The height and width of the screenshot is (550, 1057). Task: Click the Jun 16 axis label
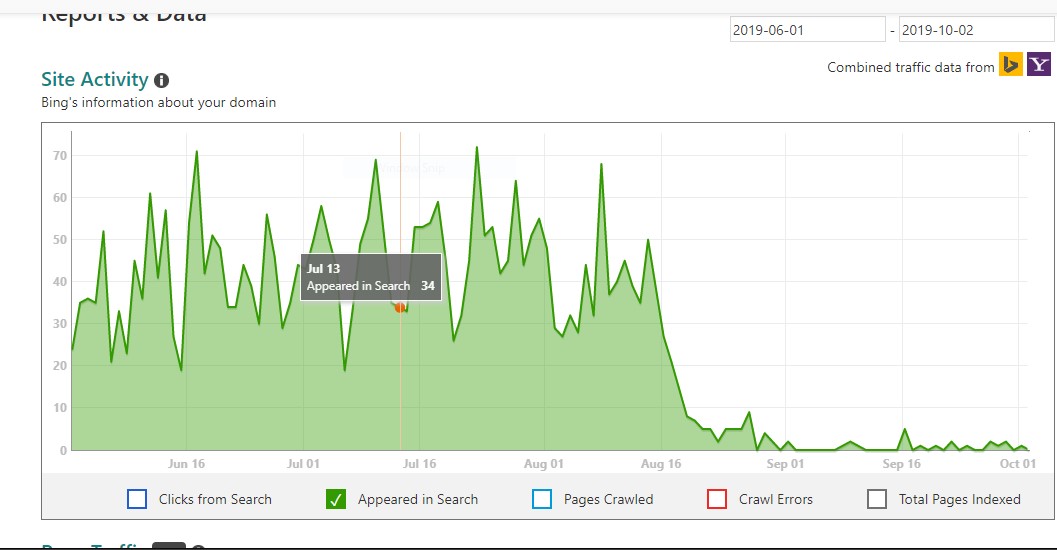click(186, 464)
